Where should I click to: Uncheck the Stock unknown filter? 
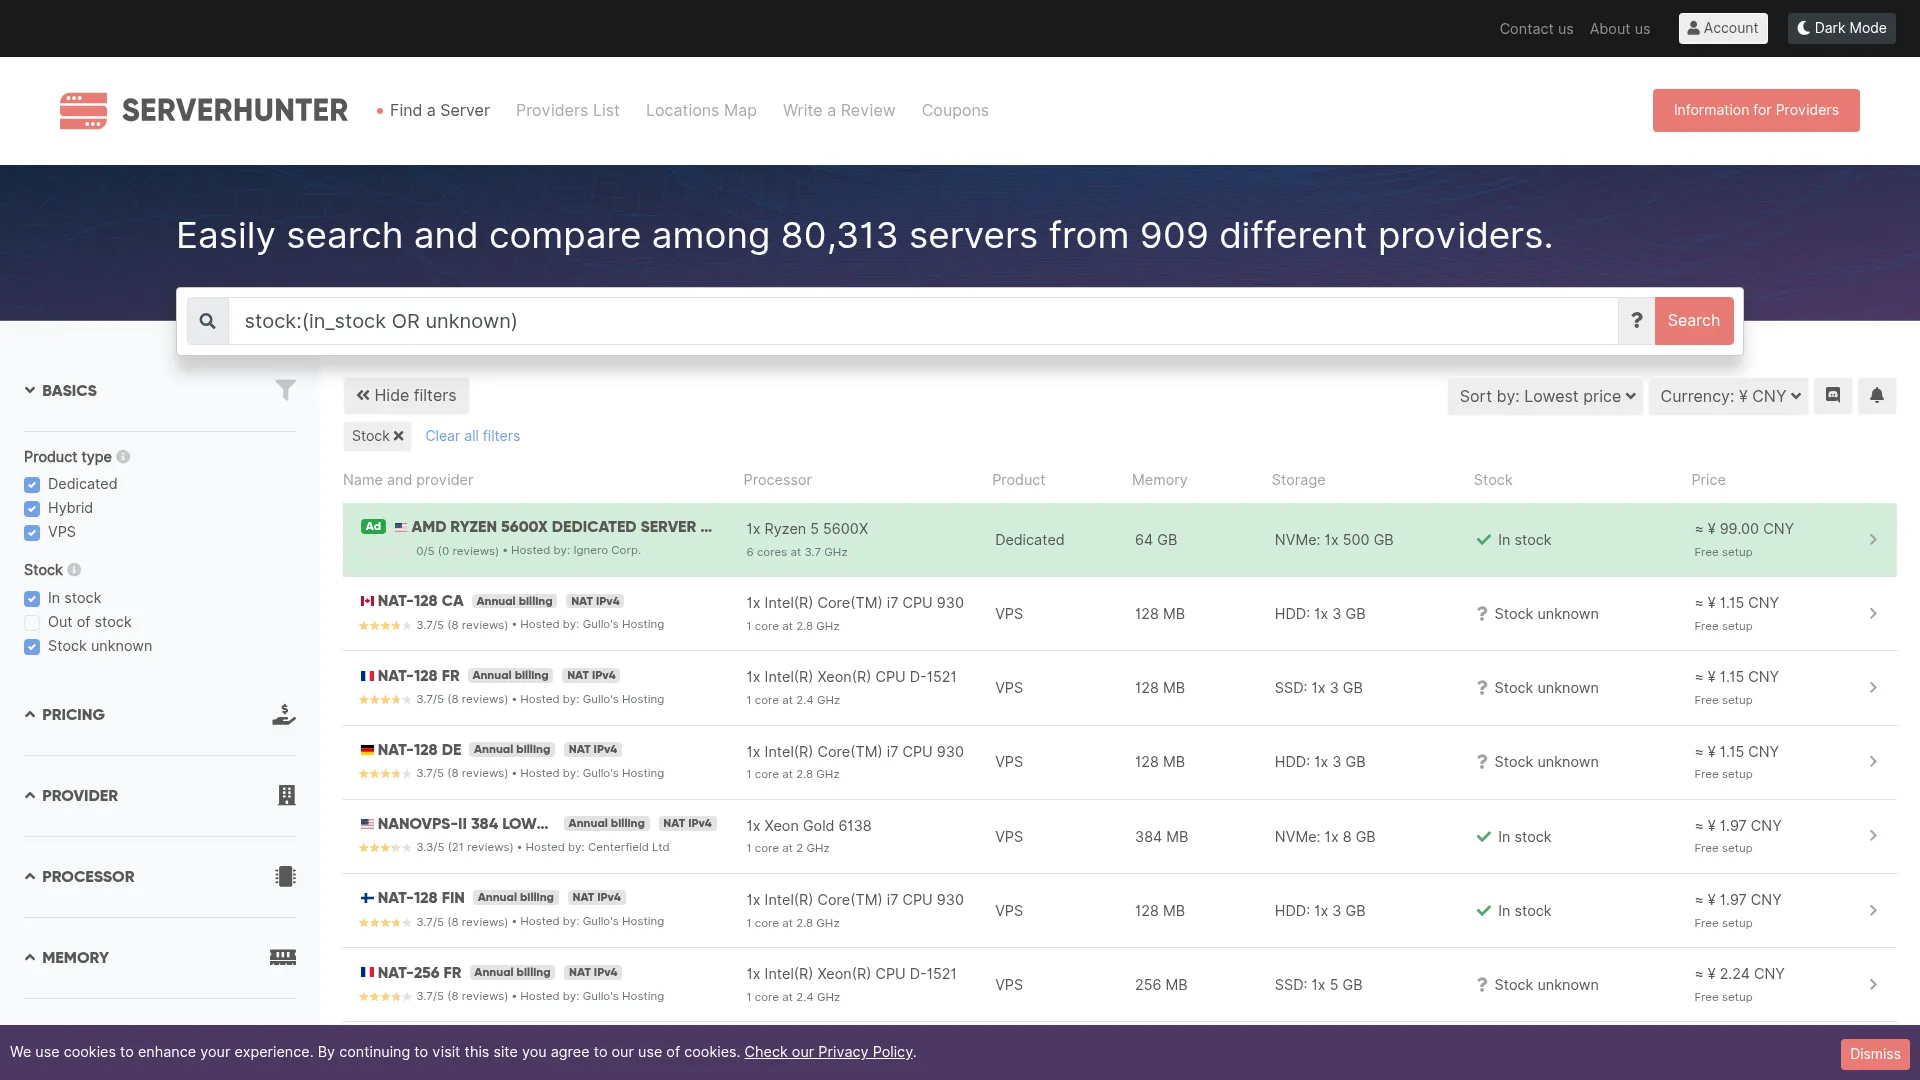[x=32, y=647]
